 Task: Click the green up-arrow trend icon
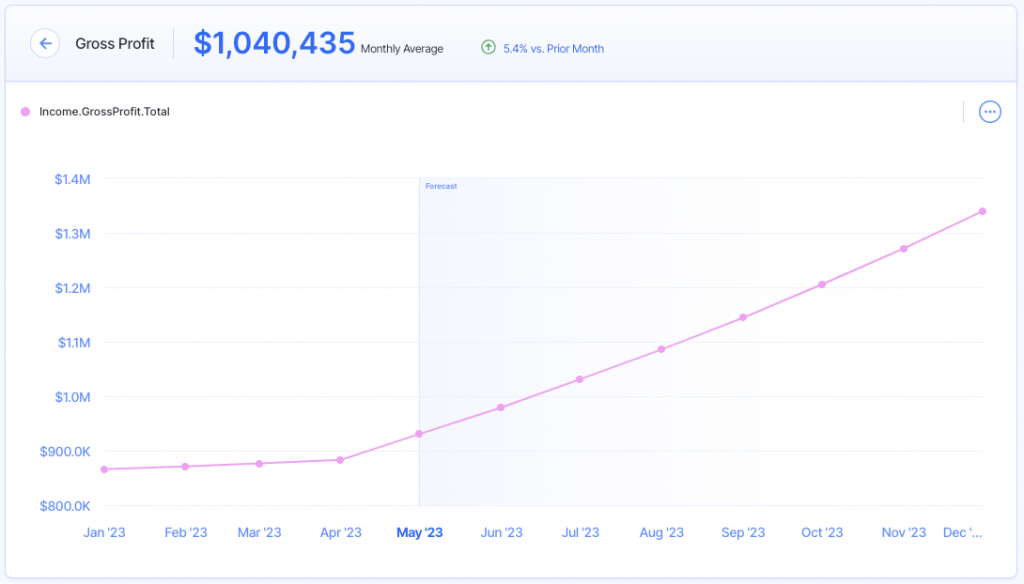(x=488, y=47)
